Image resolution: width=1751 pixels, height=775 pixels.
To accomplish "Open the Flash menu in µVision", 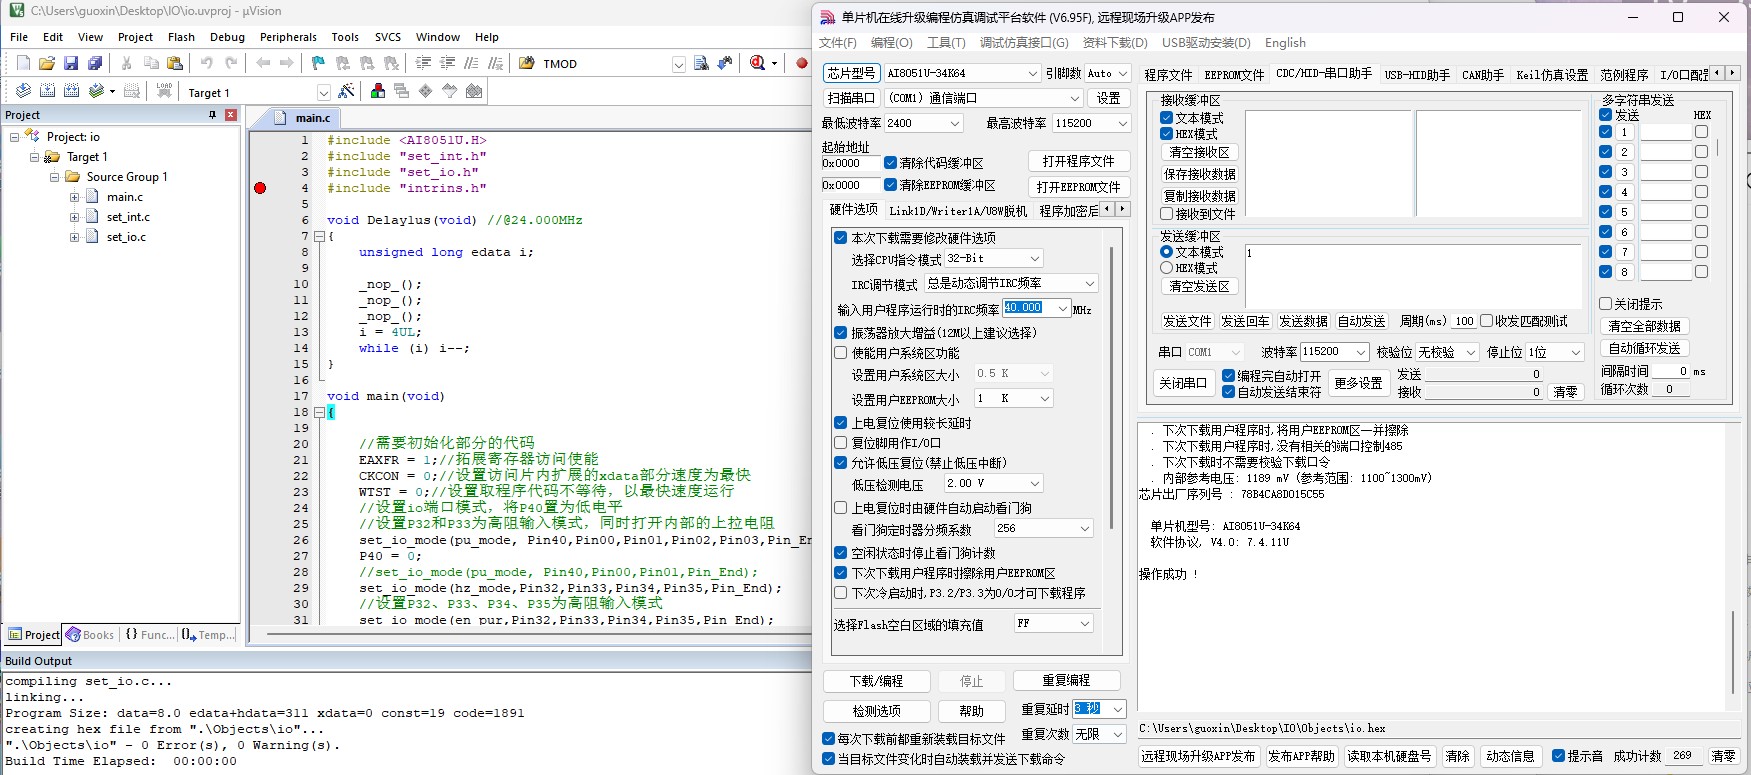I will click(181, 37).
